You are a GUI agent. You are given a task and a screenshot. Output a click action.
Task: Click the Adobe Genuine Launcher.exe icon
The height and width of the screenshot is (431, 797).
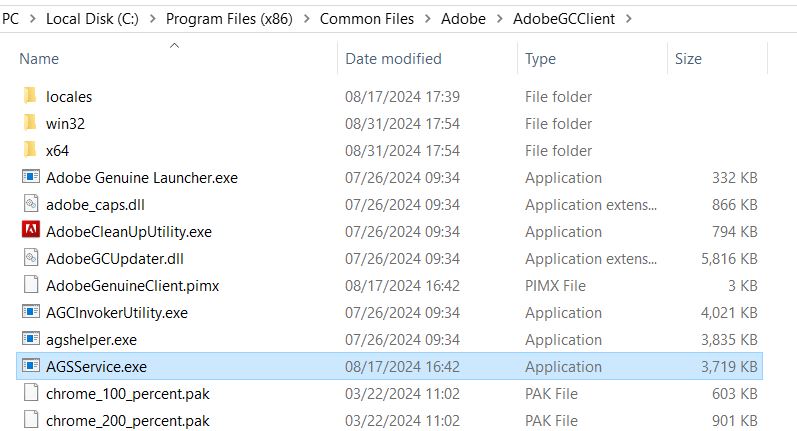(29, 178)
